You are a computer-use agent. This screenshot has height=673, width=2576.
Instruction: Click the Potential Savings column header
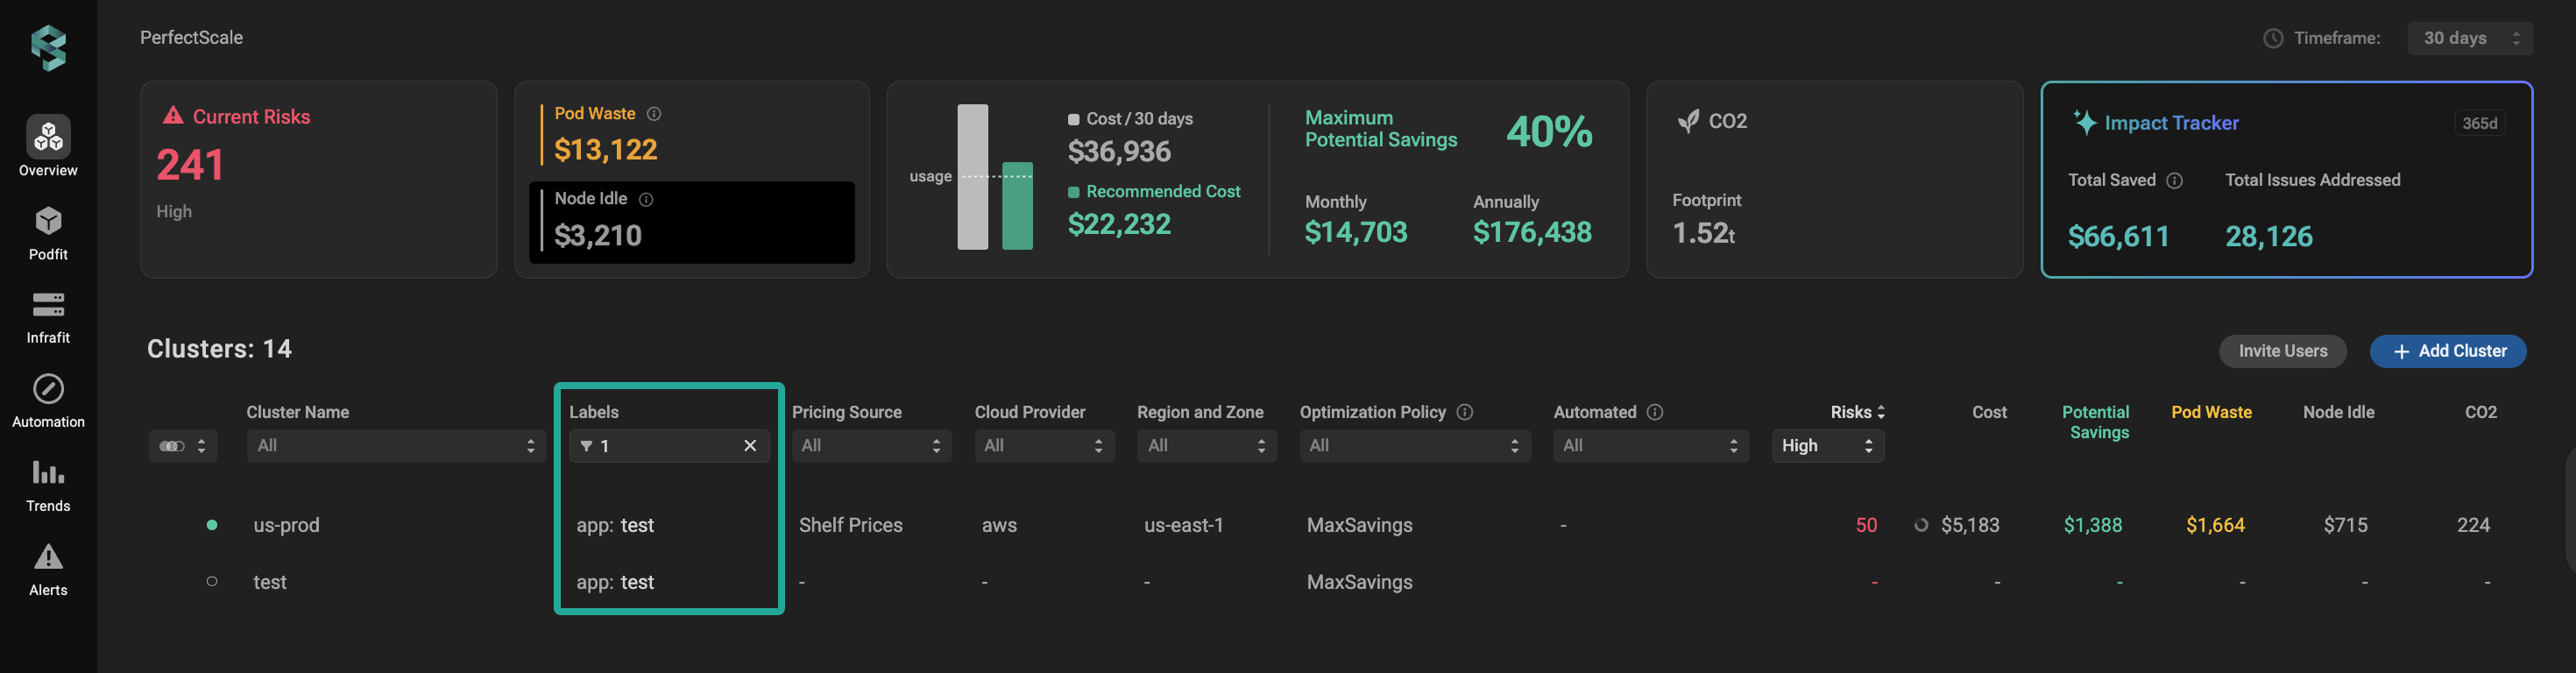(x=2097, y=422)
